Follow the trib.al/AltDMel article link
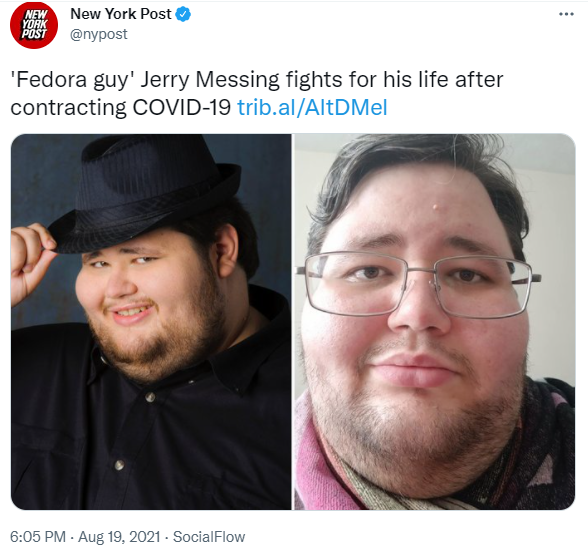Viewport: 588px width, 557px height. tap(312, 107)
